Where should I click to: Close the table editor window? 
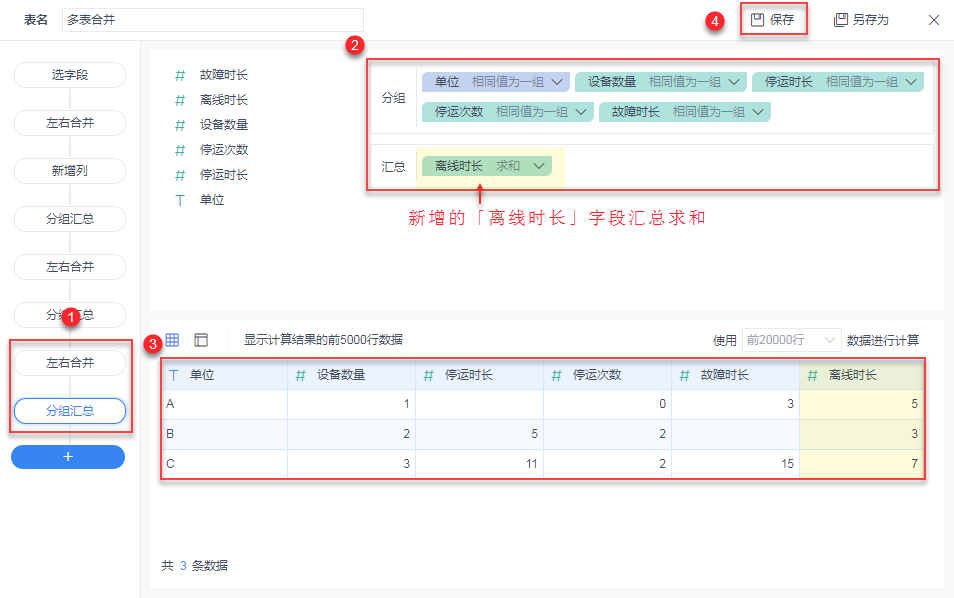point(933,20)
